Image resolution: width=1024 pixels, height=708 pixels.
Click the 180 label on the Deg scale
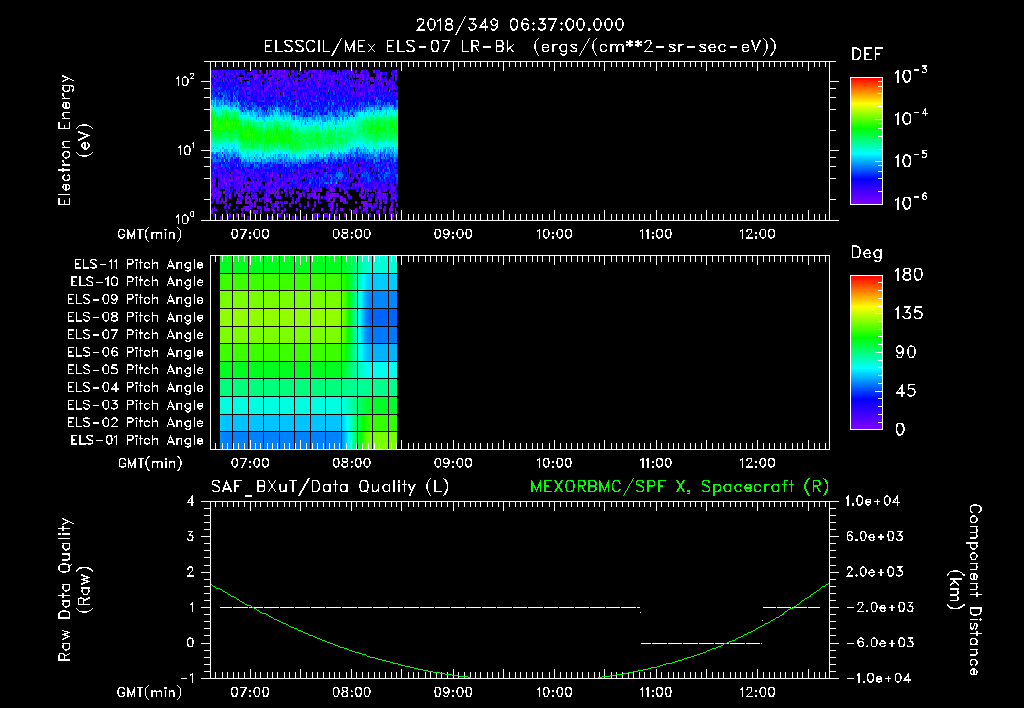[x=908, y=275]
